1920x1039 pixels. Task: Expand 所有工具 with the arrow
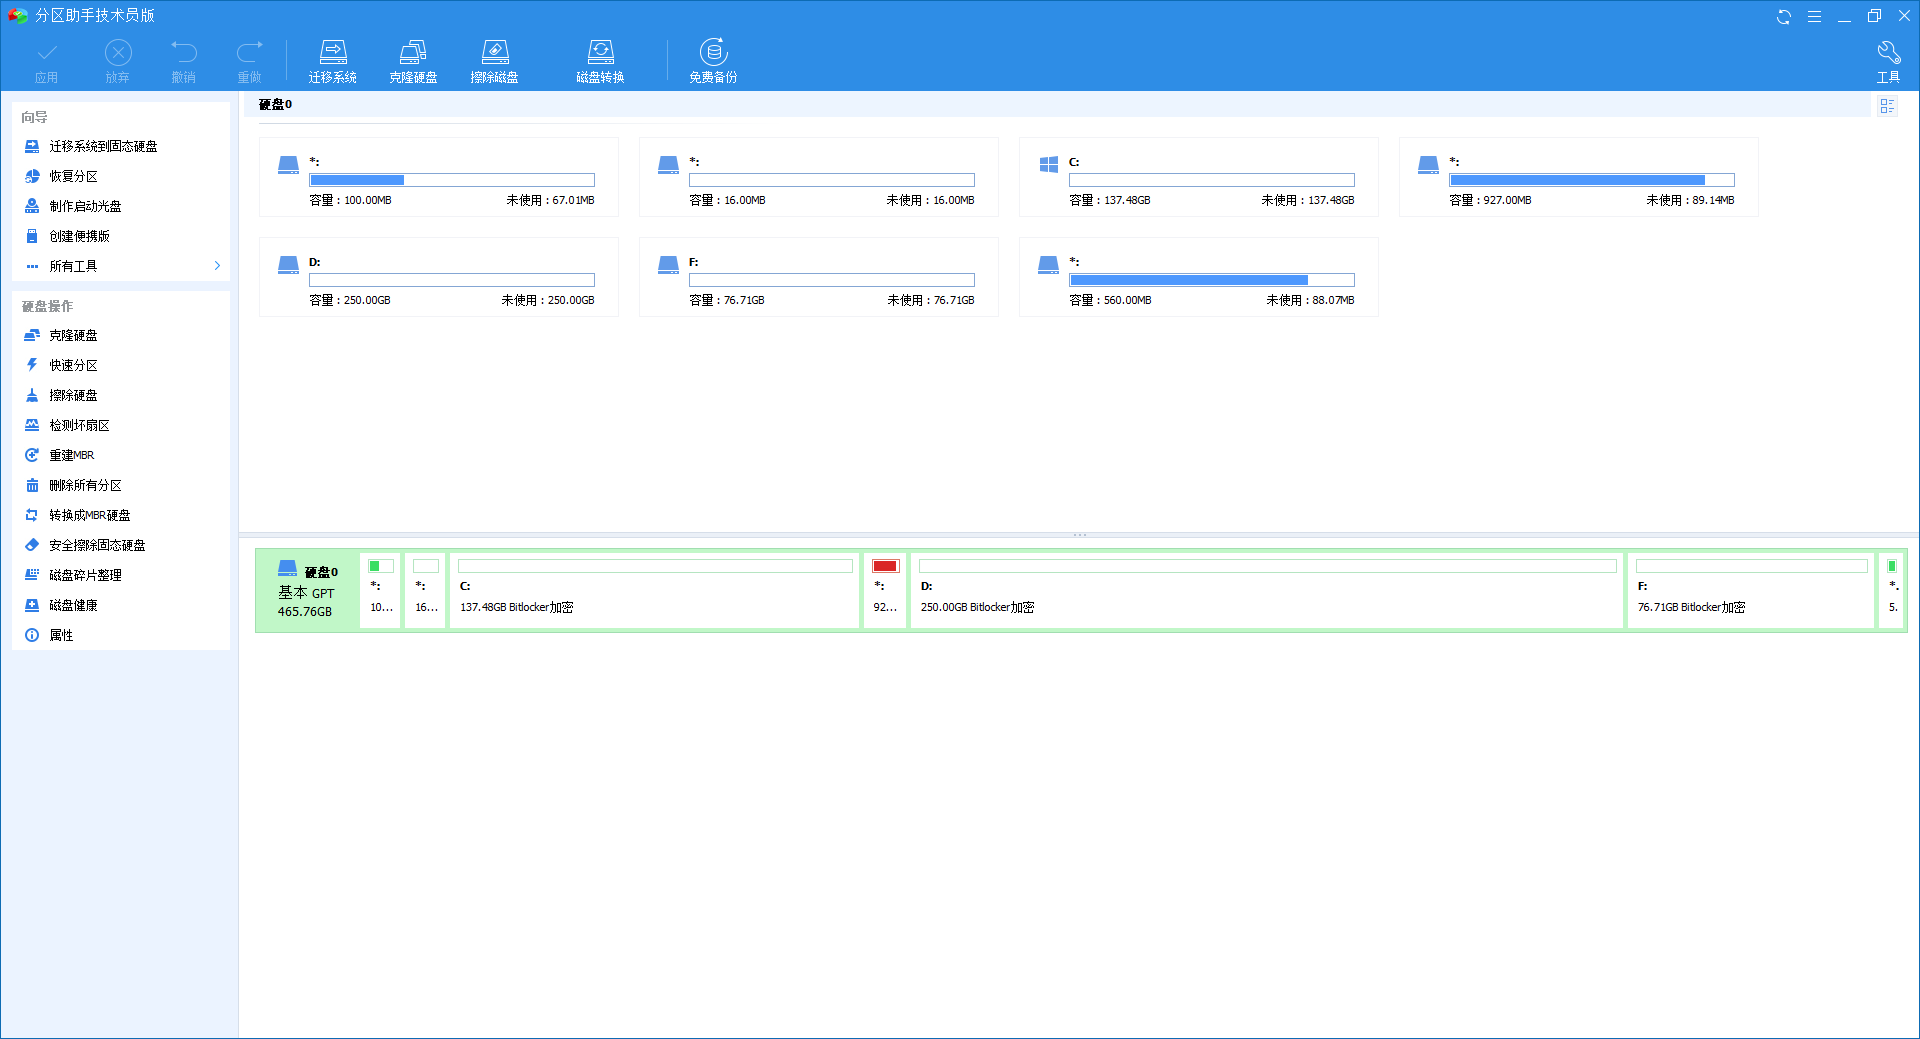click(x=217, y=266)
